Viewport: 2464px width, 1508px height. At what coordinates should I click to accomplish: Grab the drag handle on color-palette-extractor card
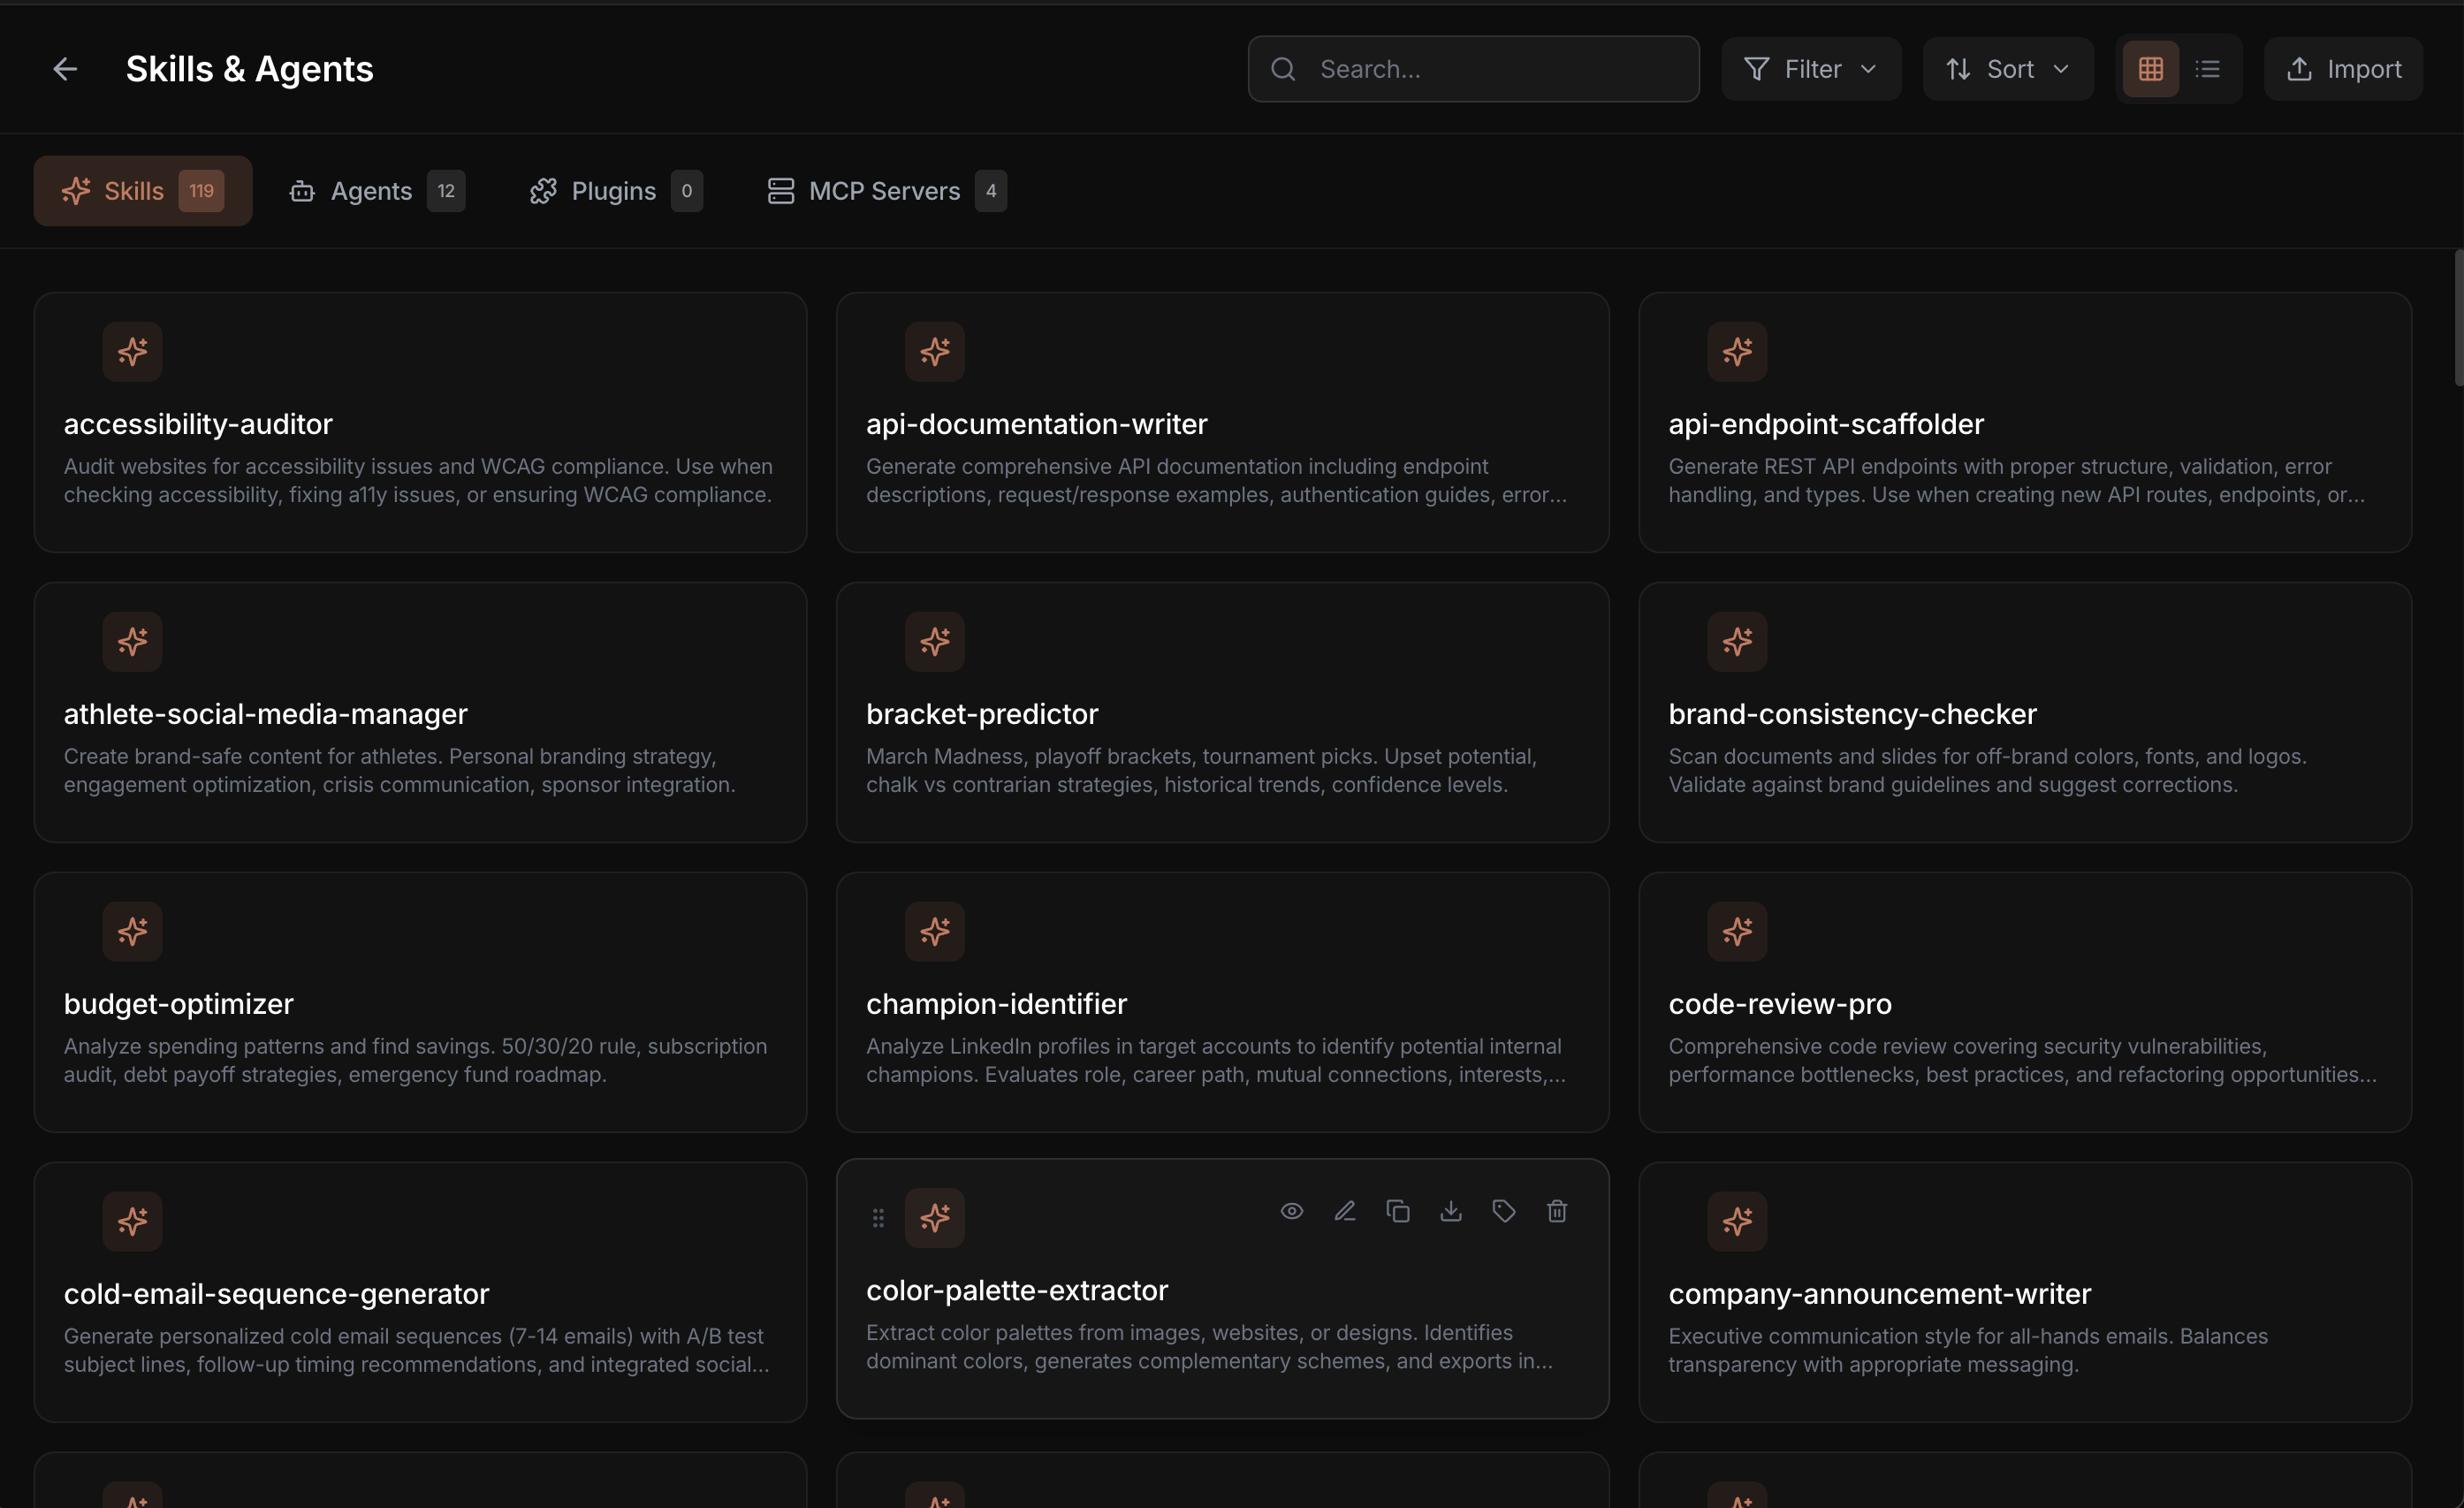[877, 1217]
